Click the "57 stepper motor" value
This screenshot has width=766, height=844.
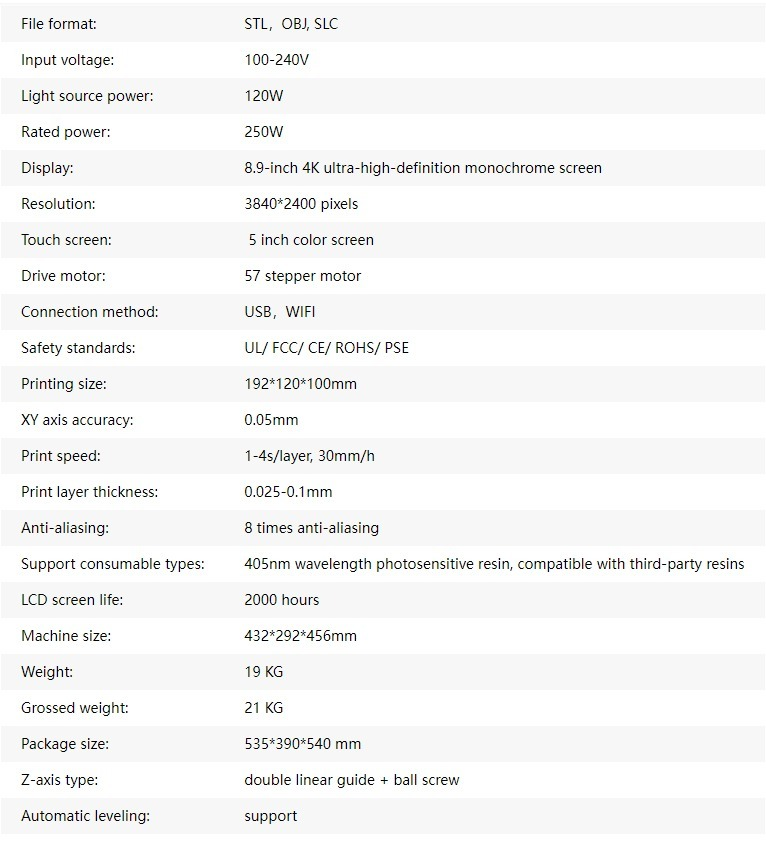303,276
